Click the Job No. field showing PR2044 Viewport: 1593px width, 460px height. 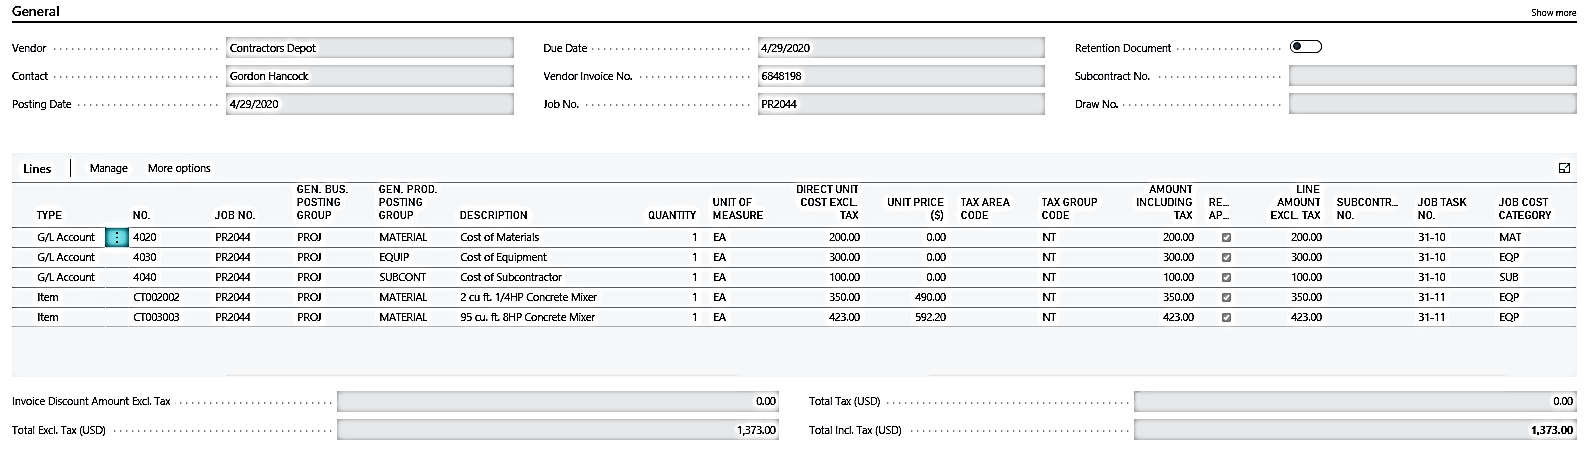coord(900,104)
